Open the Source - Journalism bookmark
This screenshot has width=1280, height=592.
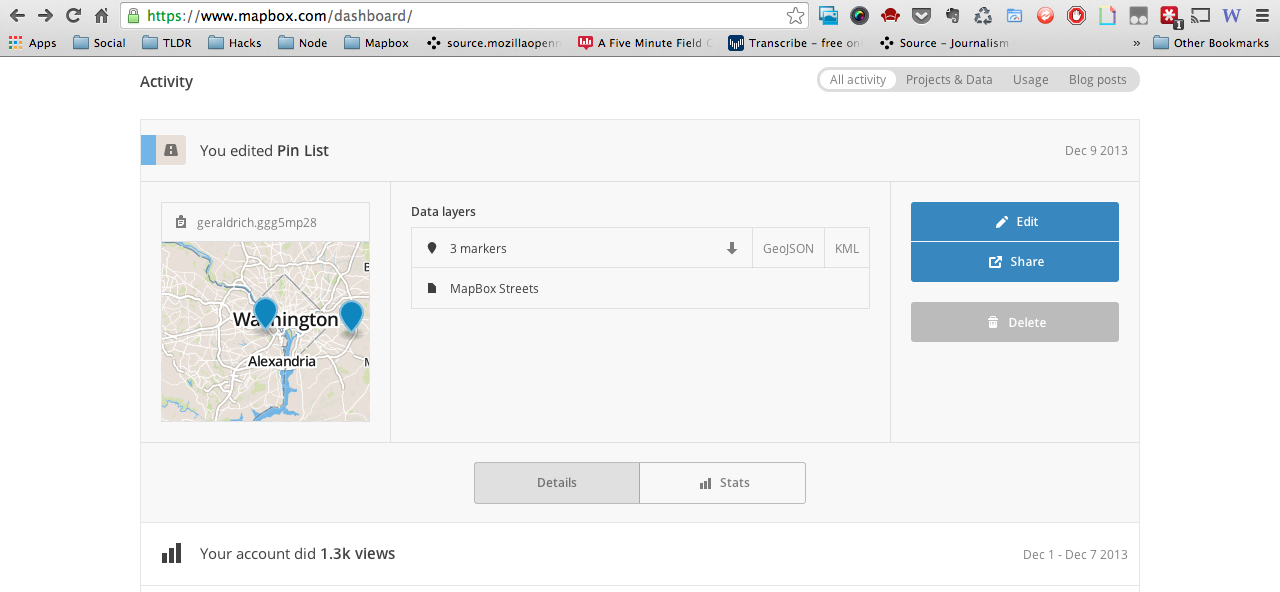[944, 43]
